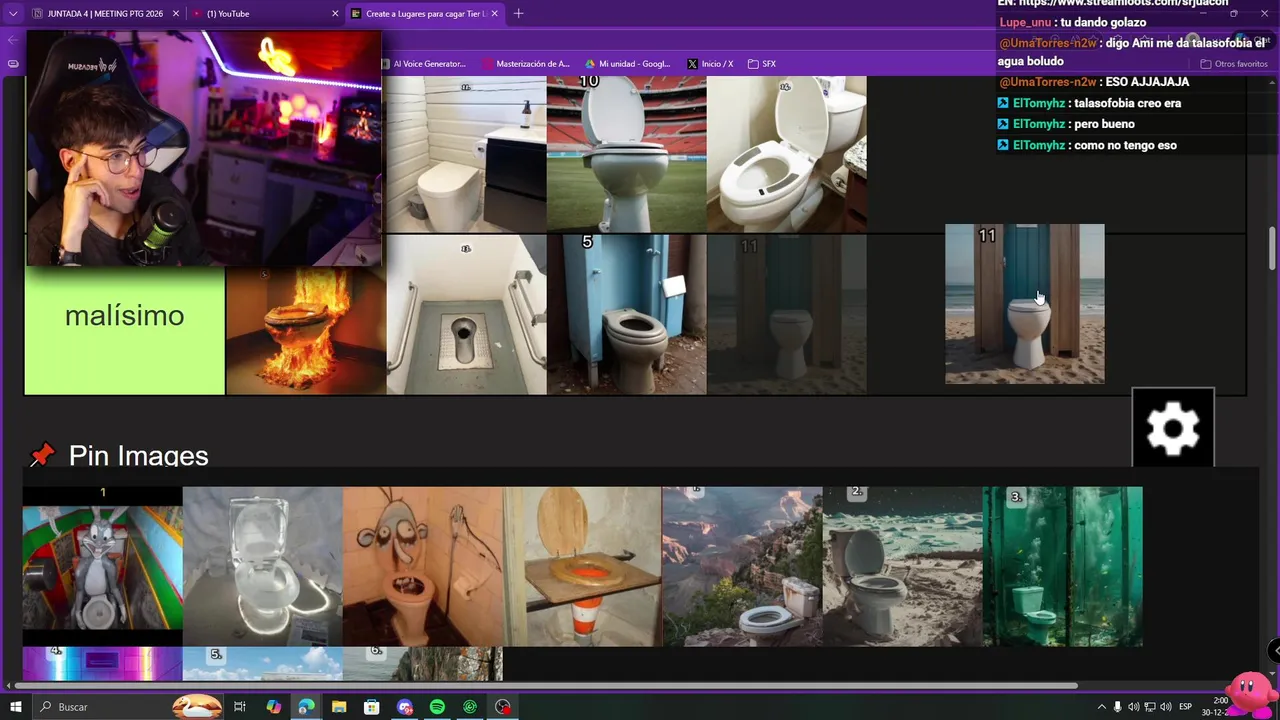Select the white toilet with open padded seat

(x=786, y=154)
